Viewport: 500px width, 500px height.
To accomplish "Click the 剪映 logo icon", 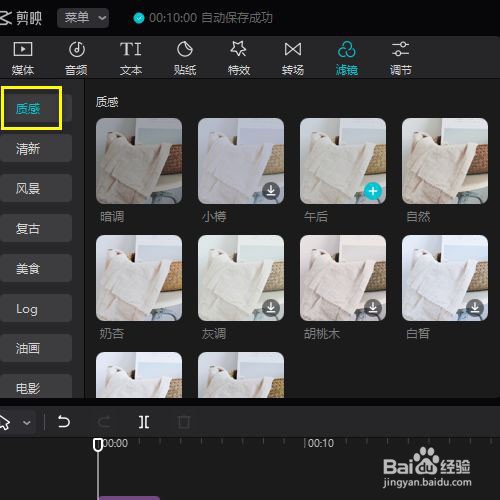I will tap(6, 17).
